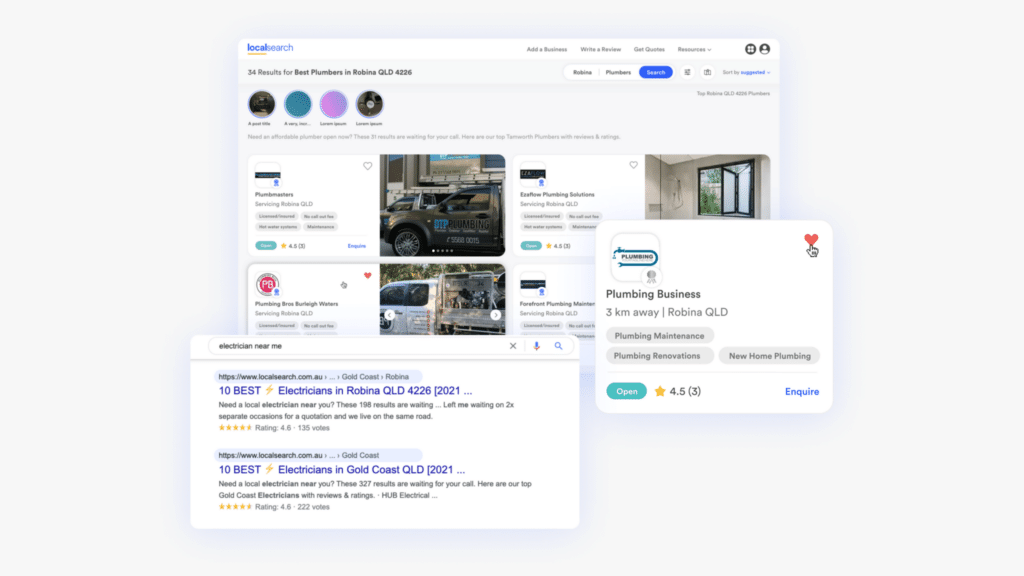Click the voice search microphone icon
1024x576 pixels.
(537, 346)
